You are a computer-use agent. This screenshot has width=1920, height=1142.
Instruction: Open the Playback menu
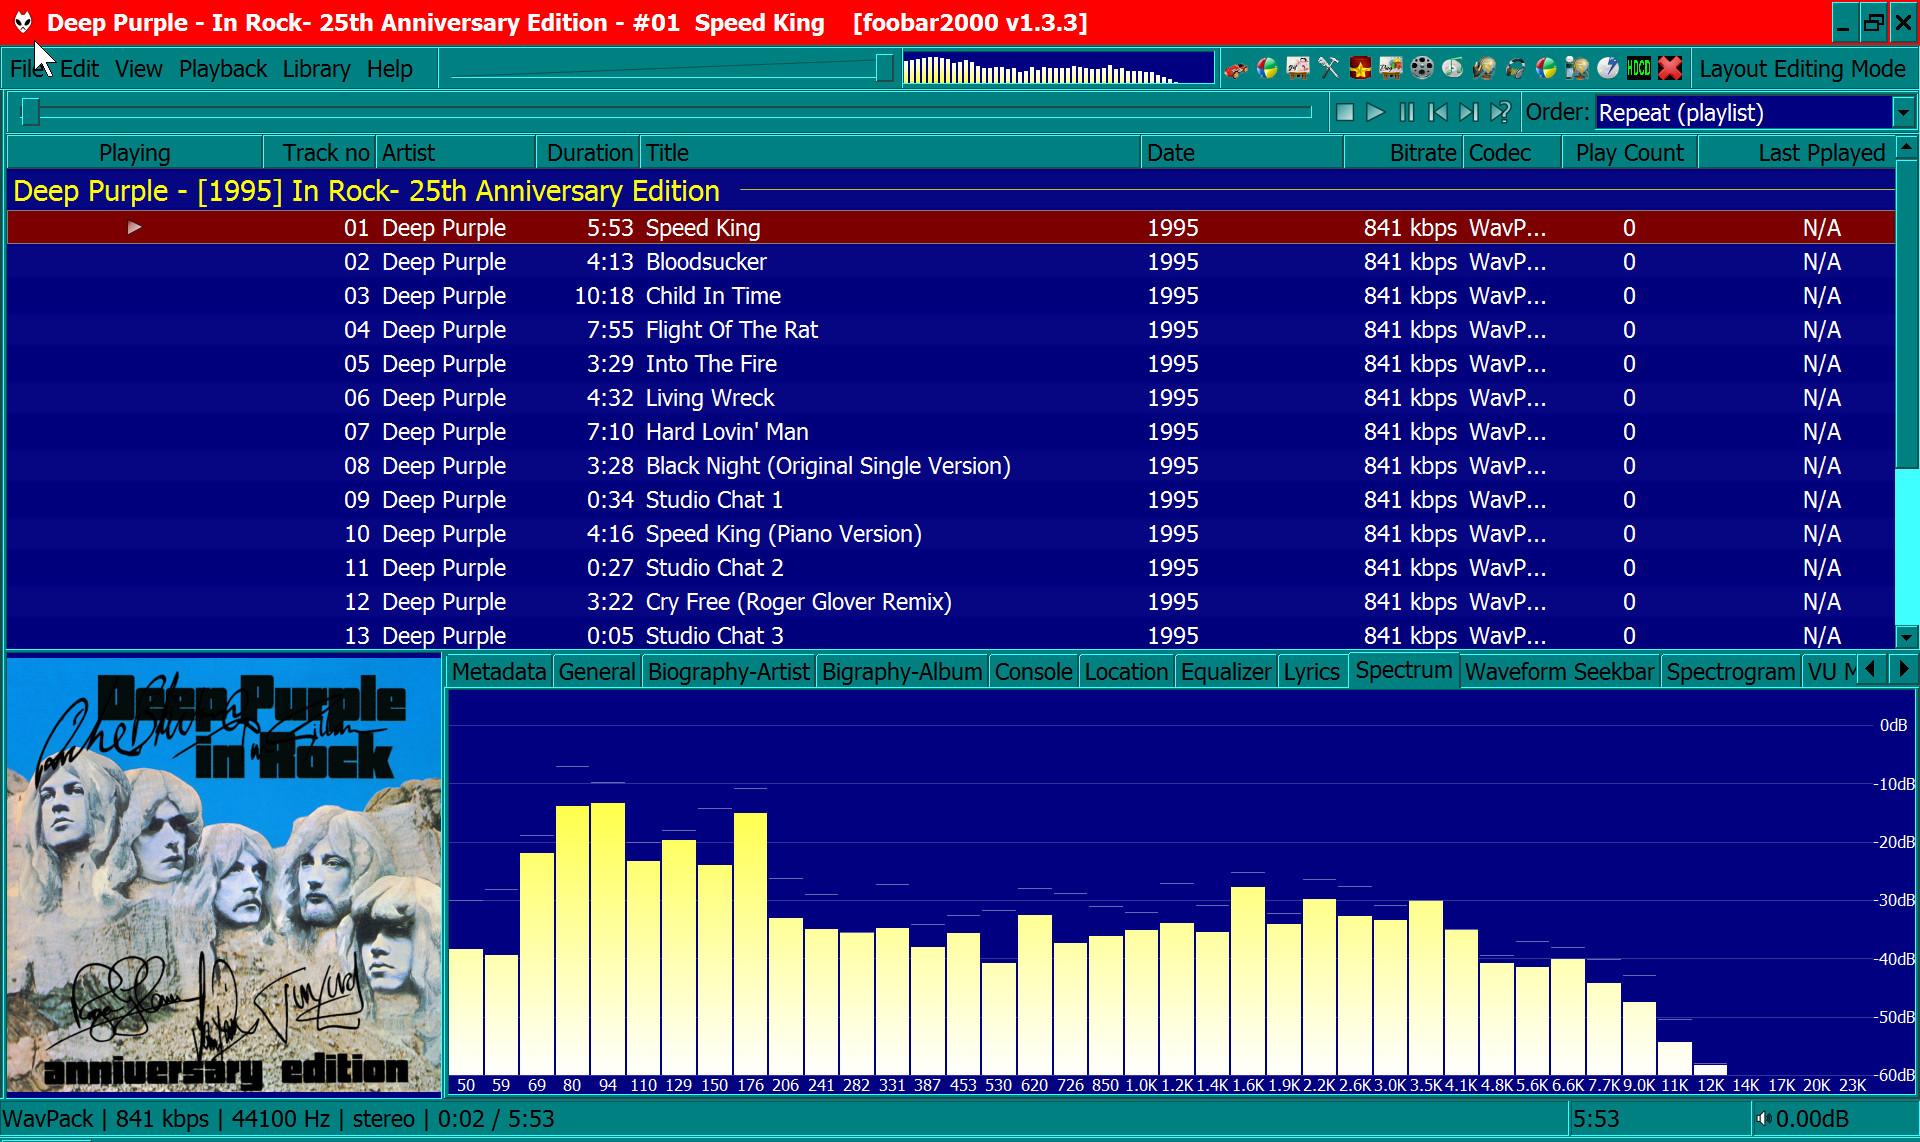[223, 69]
